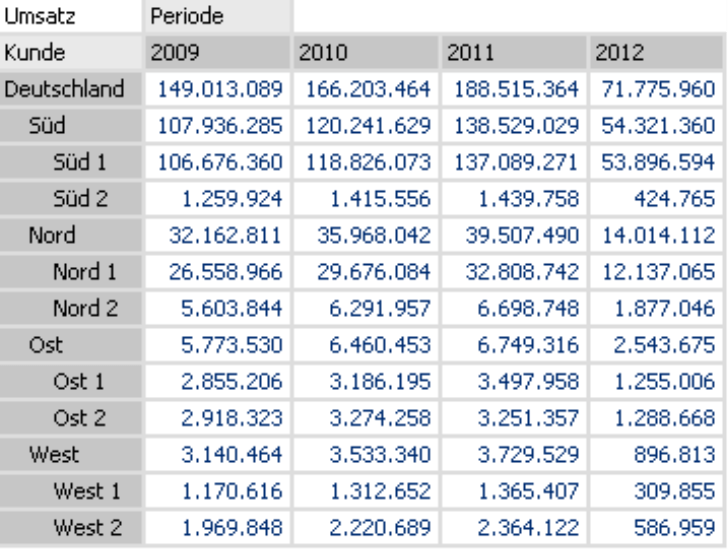The height and width of the screenshot is (549, 728).
Task: Select the West 2 row header
Action: click(x=71, y=528)
